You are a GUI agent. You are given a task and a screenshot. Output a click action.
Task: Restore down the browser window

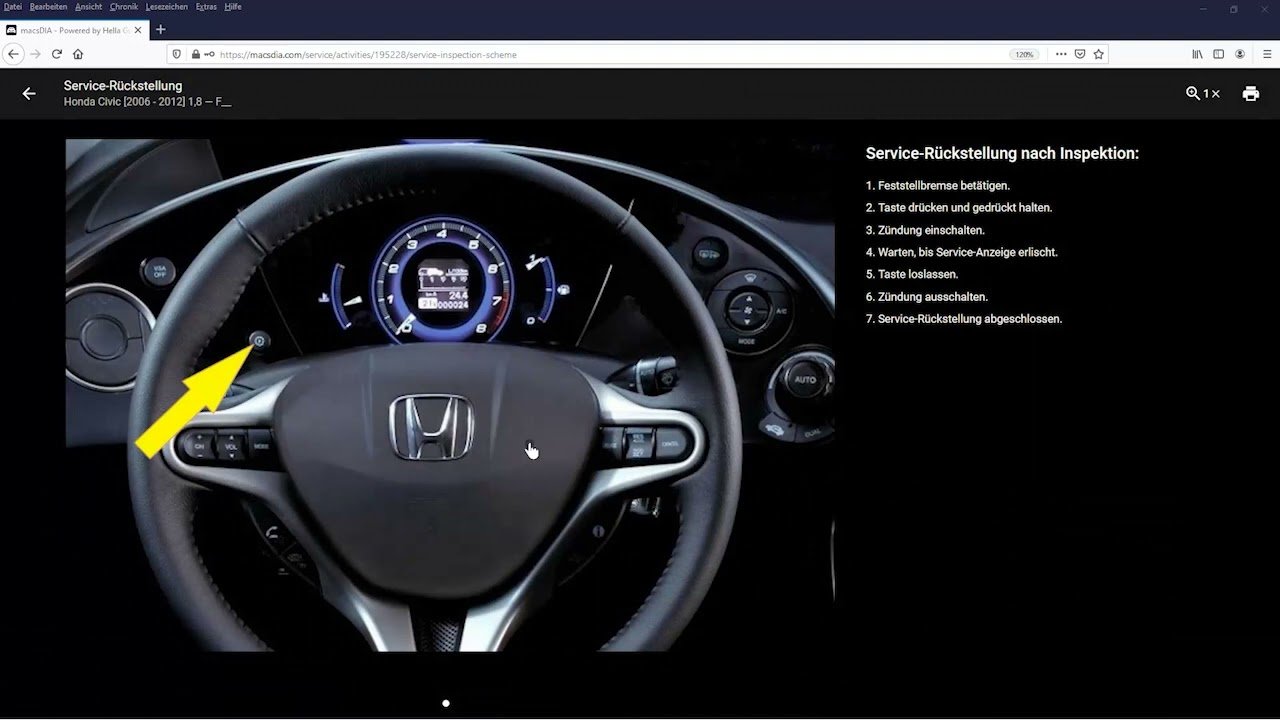click(1234, 9)
